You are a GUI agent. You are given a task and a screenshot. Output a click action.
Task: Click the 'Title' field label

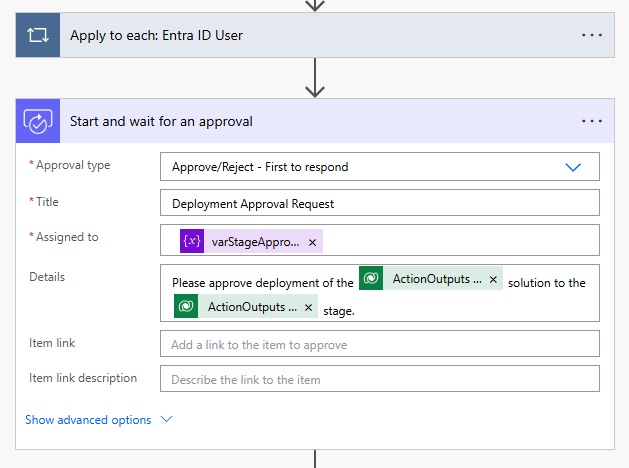pyautogui.click(x=47, y=202)
